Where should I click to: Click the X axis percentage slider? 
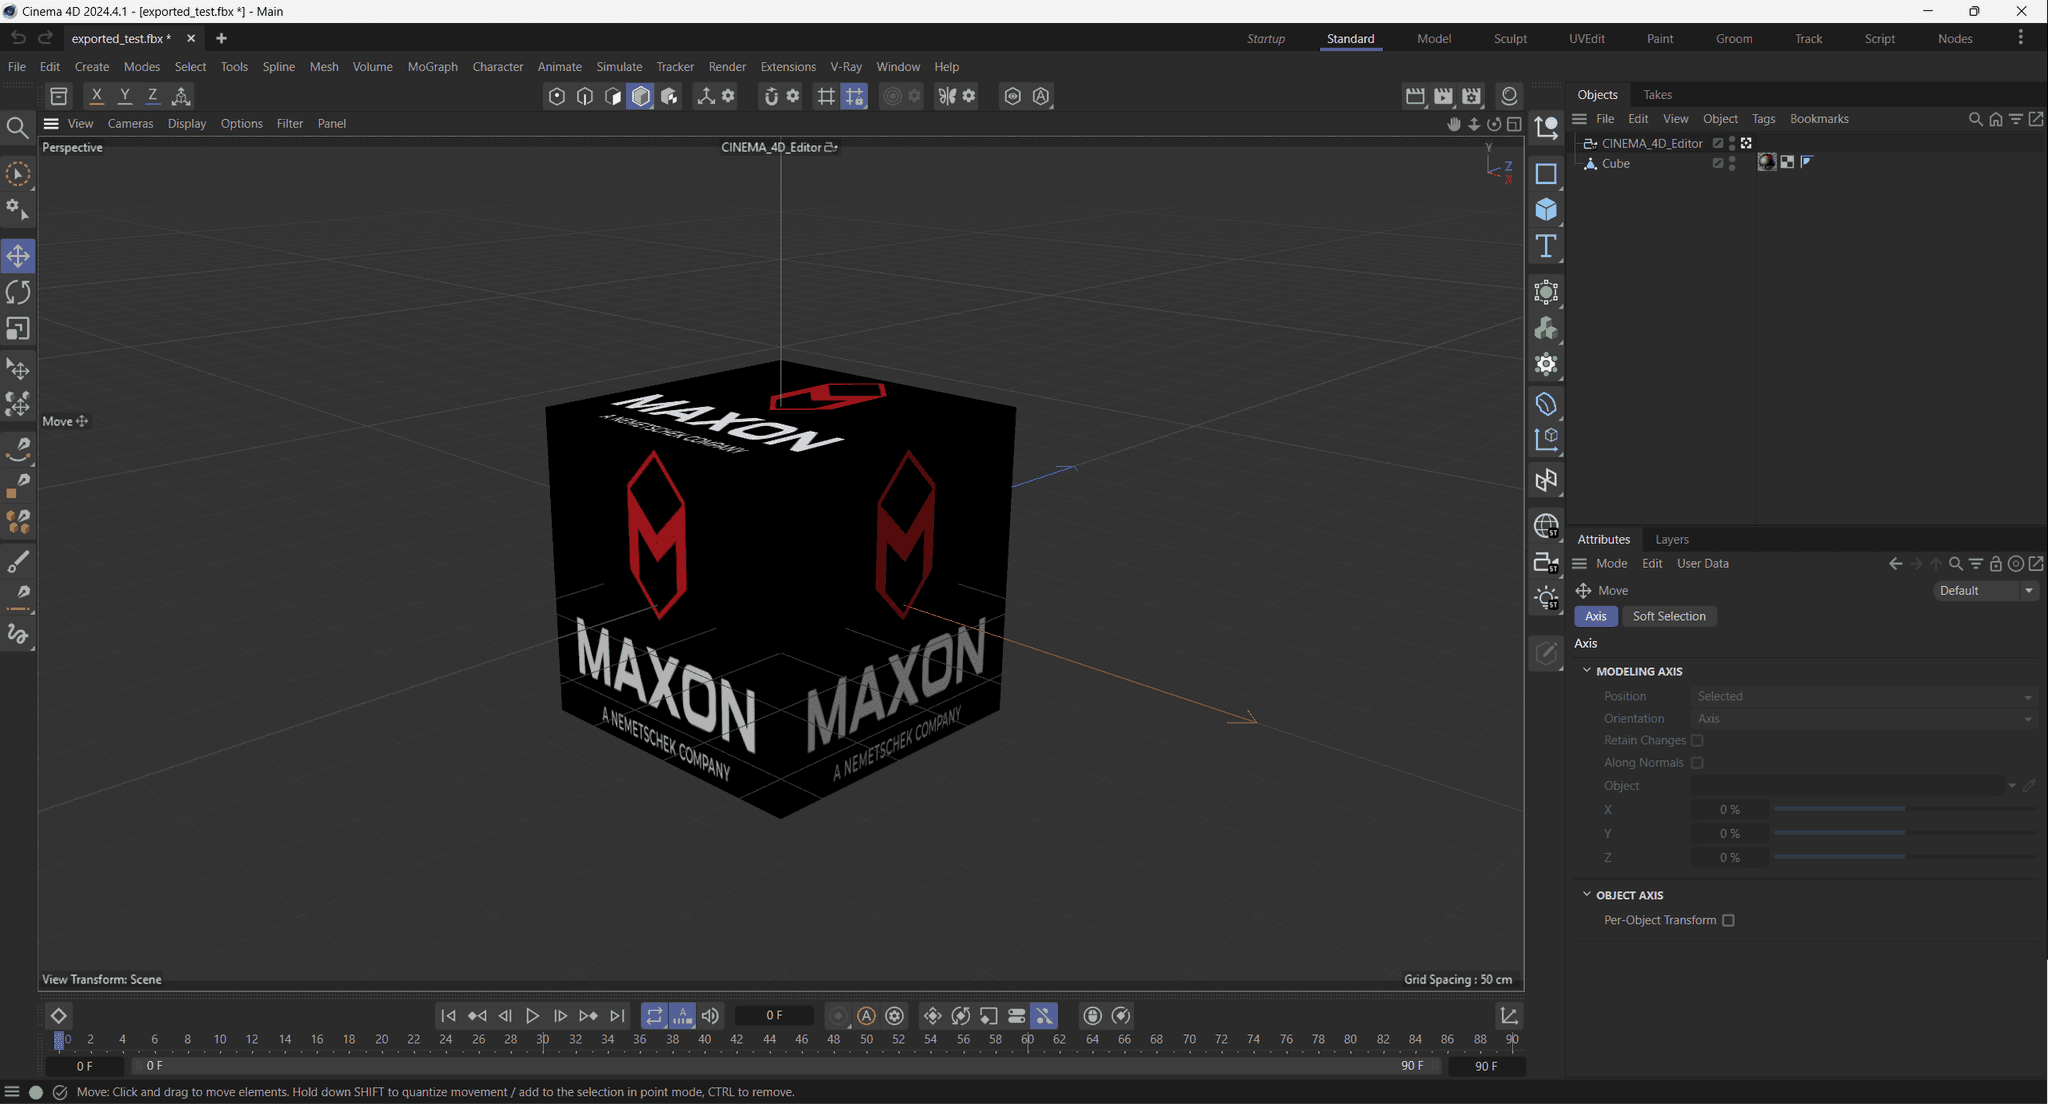click(x=1905, y=810)
